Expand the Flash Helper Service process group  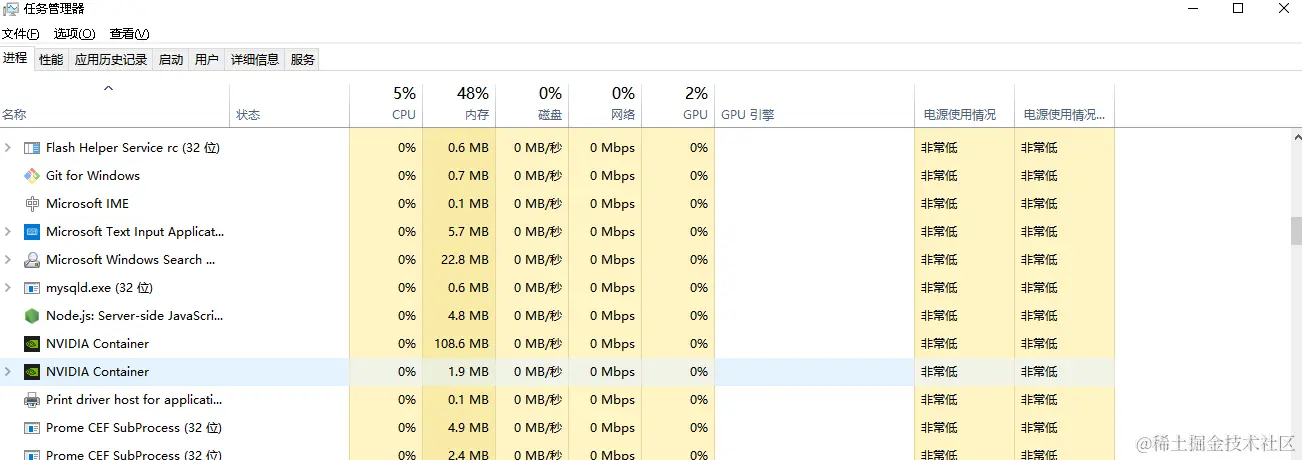[x=8, y=148]
